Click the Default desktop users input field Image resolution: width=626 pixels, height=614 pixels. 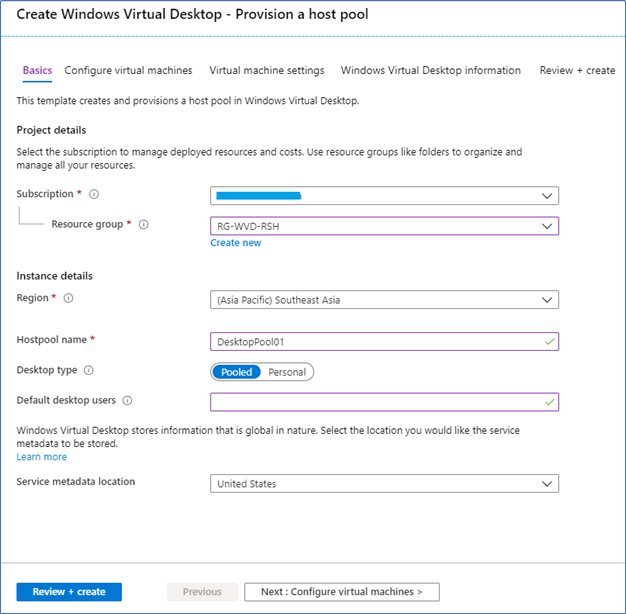(384, 402)
